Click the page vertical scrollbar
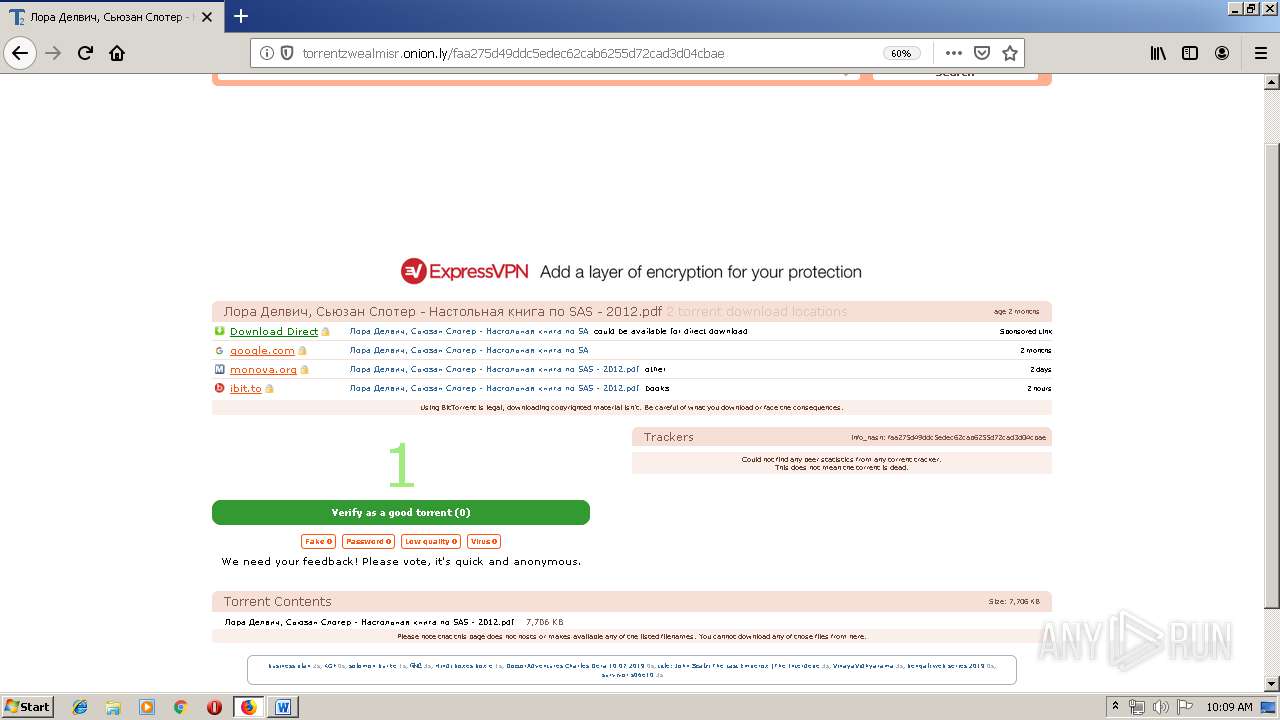Screen dimensions: 1280x720 pos(1272,375)
